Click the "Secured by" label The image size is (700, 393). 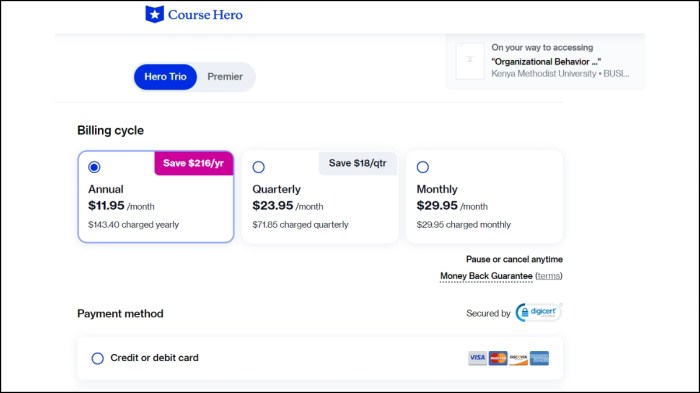(488, 314)
